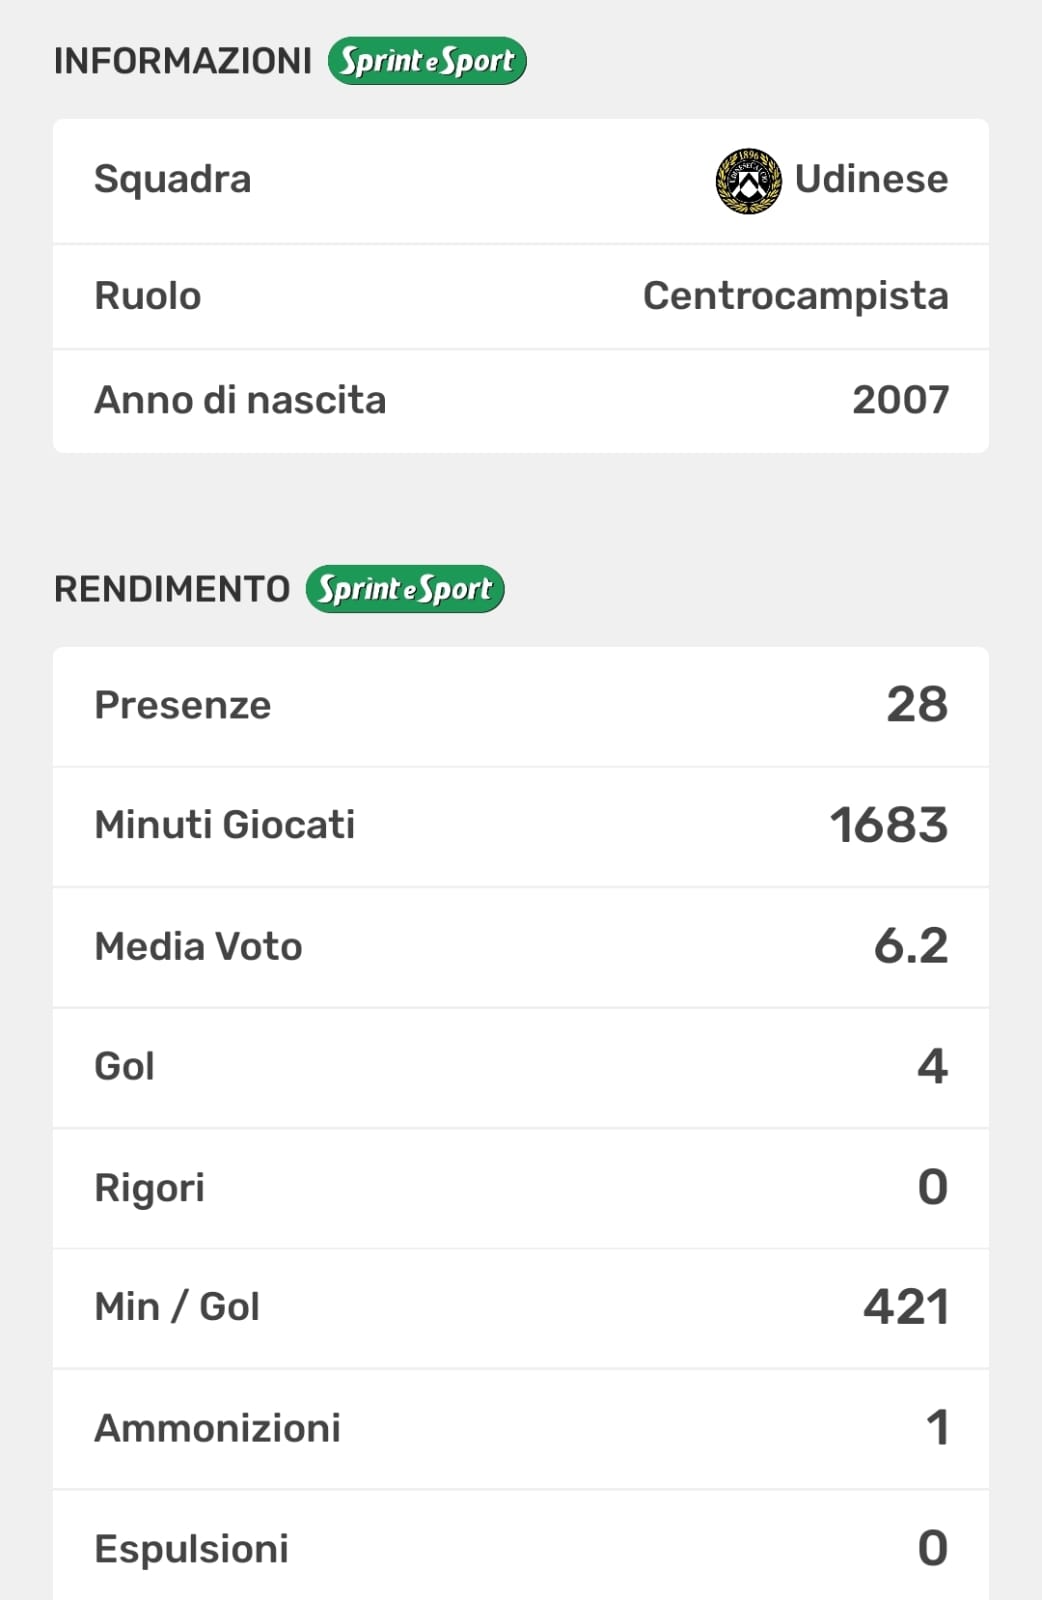The width and height of the screenshot is (1042, 1600).
Task: Click the Centrocampista role value
Action: pos(795,296)
